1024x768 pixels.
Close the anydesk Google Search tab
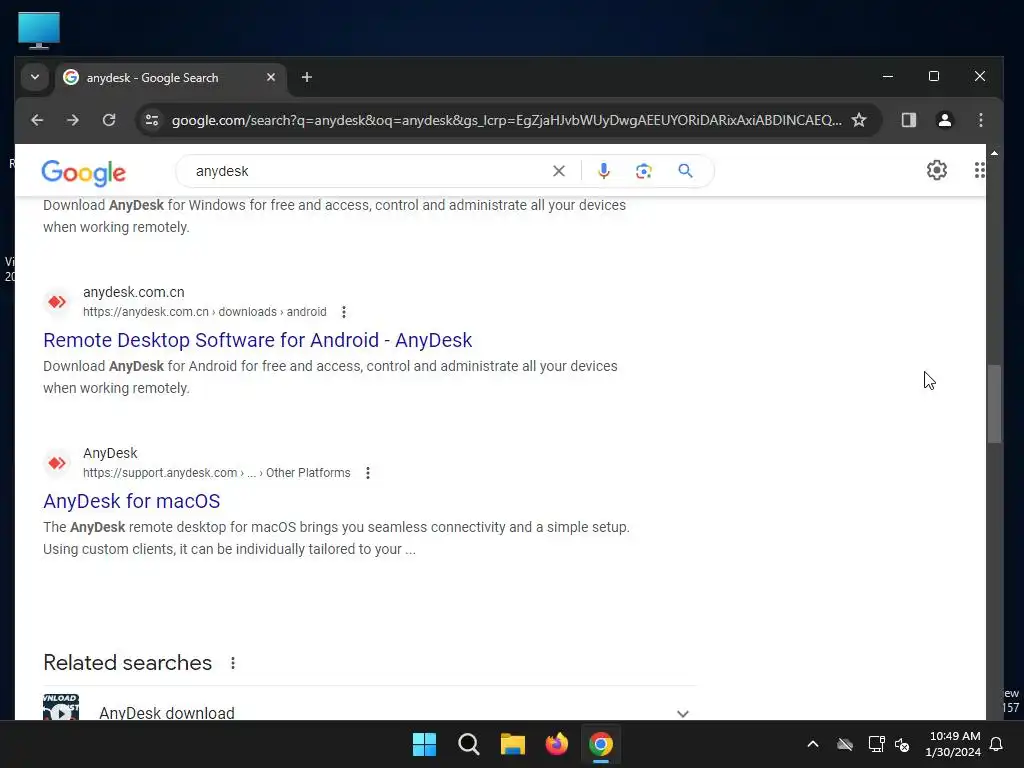coord(271,77)
